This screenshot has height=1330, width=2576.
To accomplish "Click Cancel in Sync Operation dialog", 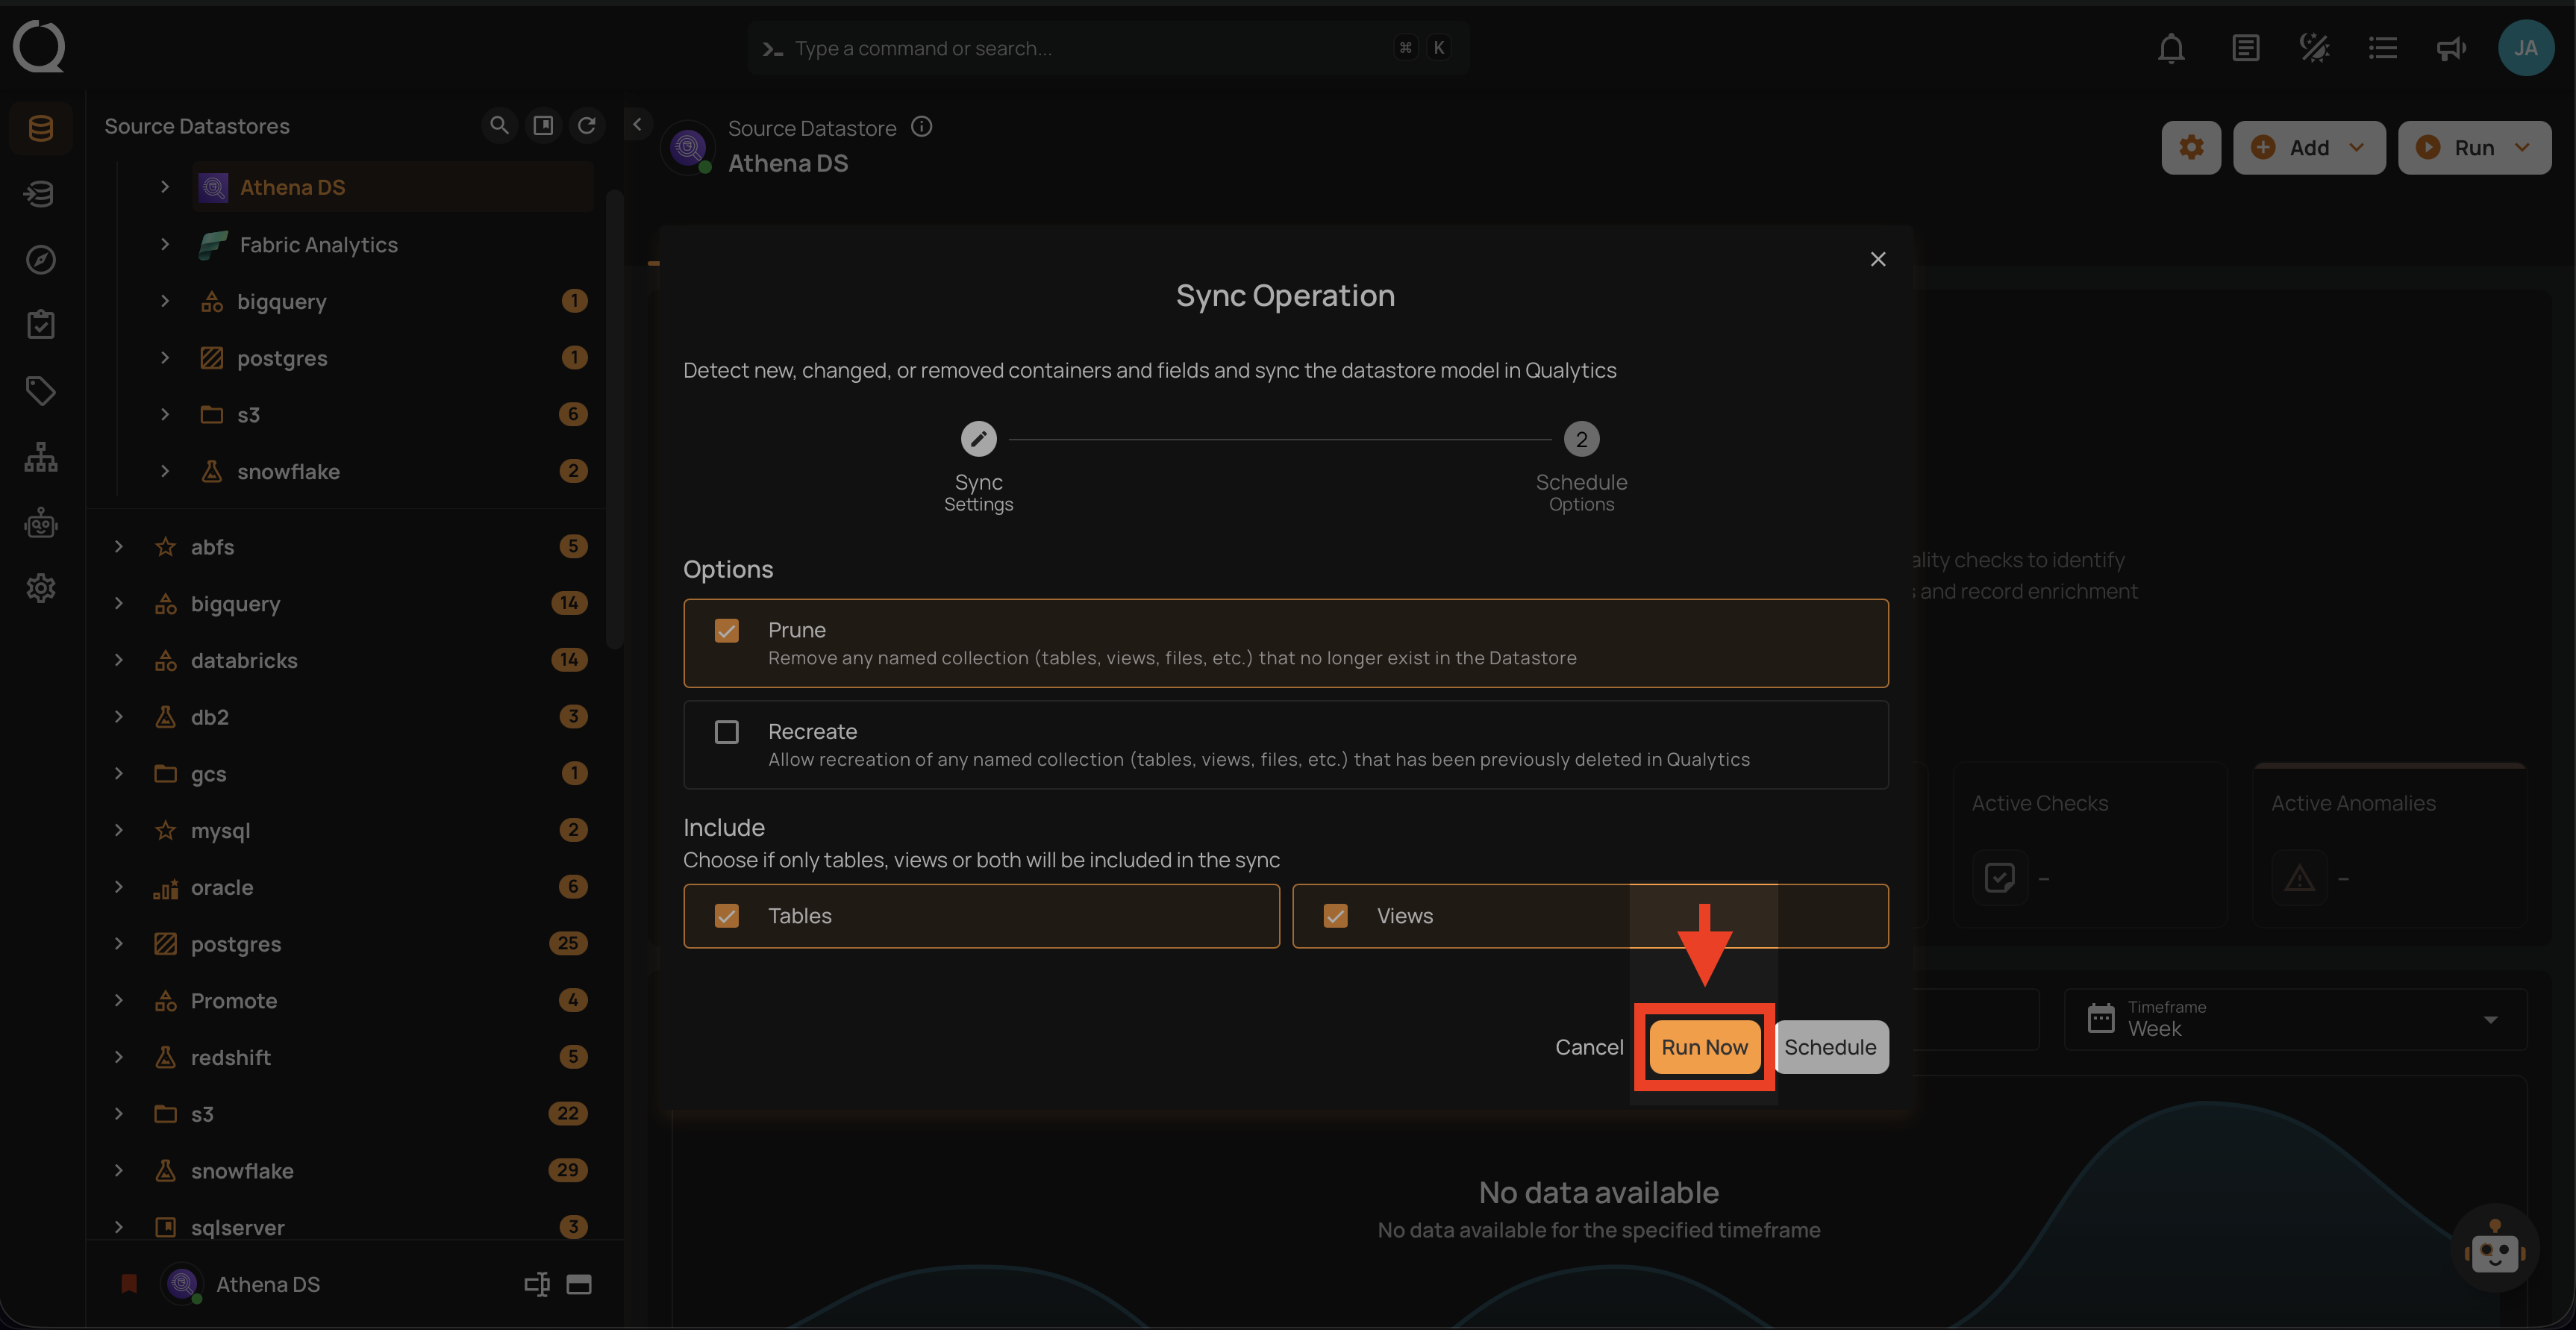I will pyautogui.click(x=1589, y=1047).
